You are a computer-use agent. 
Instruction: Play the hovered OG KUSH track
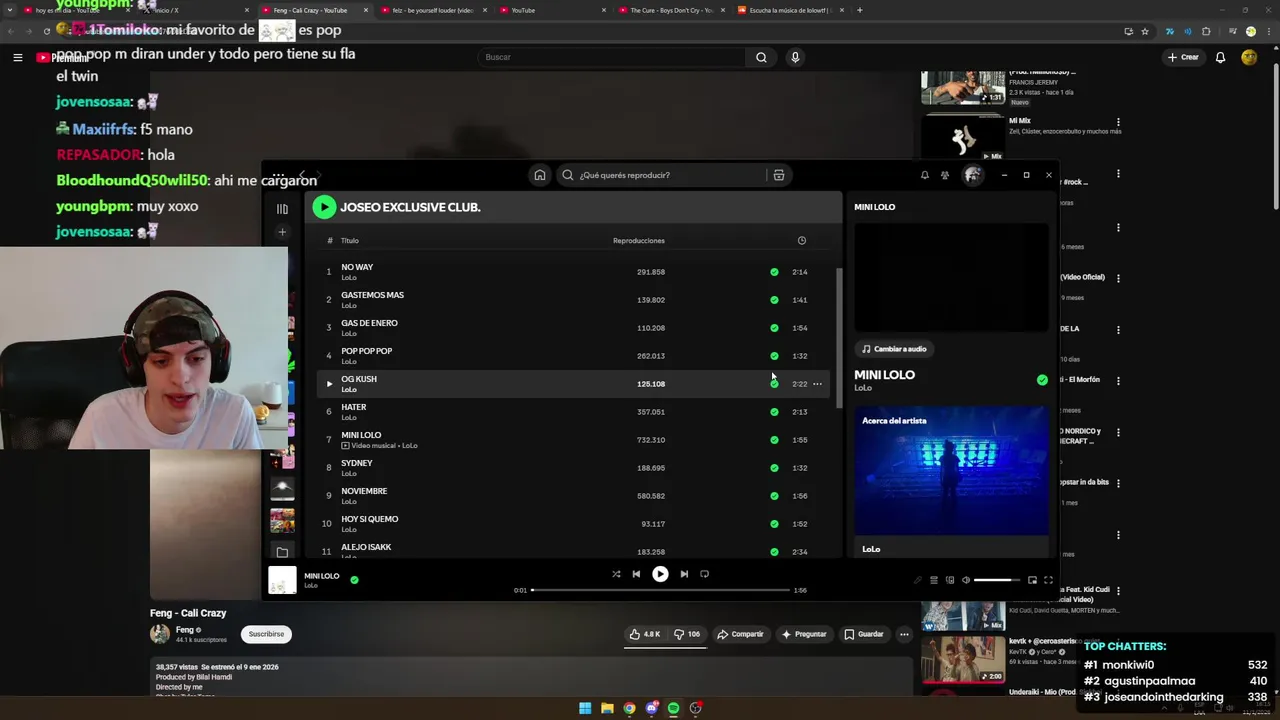point(329,384)
